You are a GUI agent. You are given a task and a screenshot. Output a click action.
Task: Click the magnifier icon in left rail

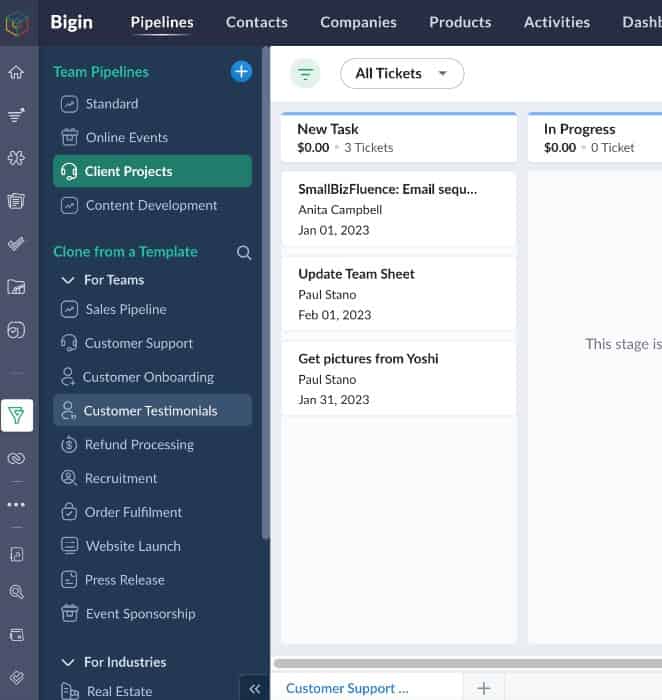(16, 592)
